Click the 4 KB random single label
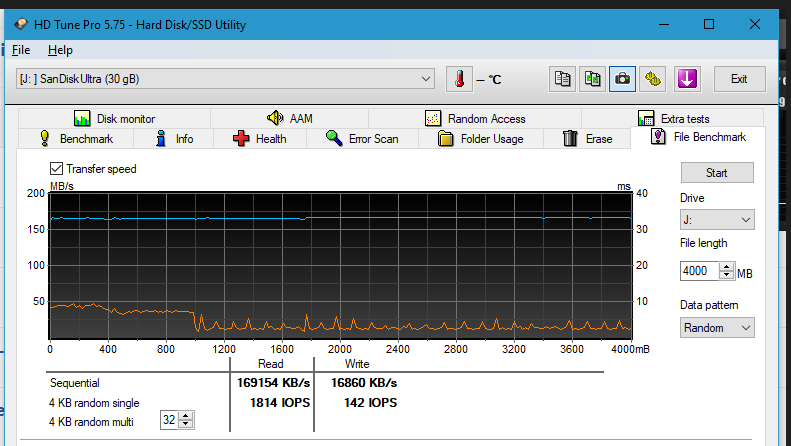Image resolution: width=791 pixels, height=446 pixels. pos(94,403)
